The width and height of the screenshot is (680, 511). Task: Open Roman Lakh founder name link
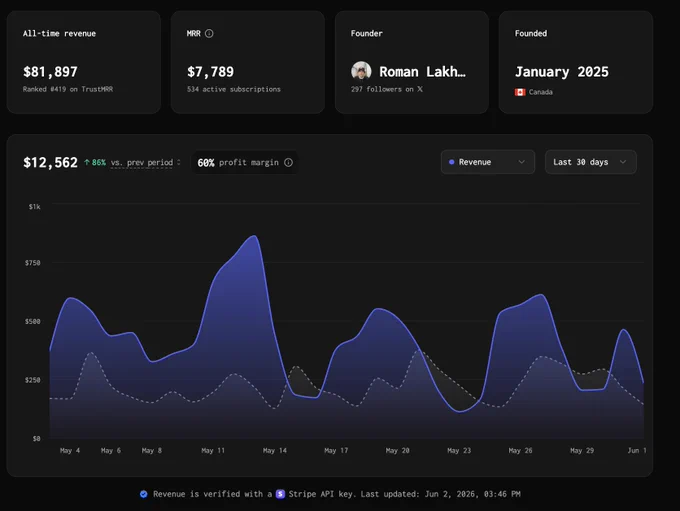[x=422, y=72]
